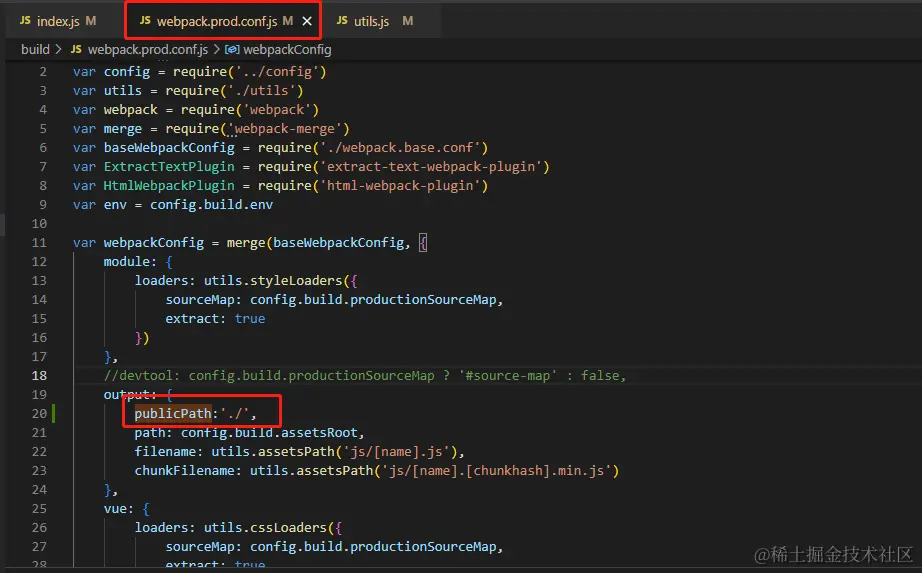Click 'html-webpack-plugin' string

tap(400, 185)
